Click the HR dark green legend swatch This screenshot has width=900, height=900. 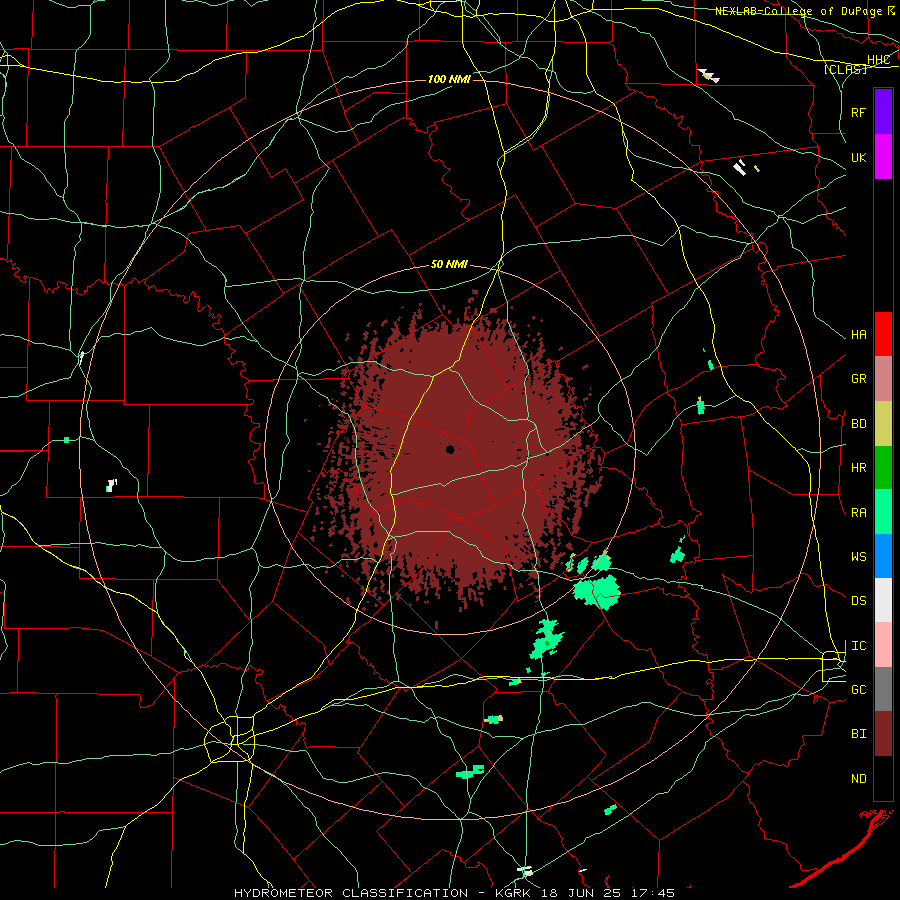click(x=883, y=468)
